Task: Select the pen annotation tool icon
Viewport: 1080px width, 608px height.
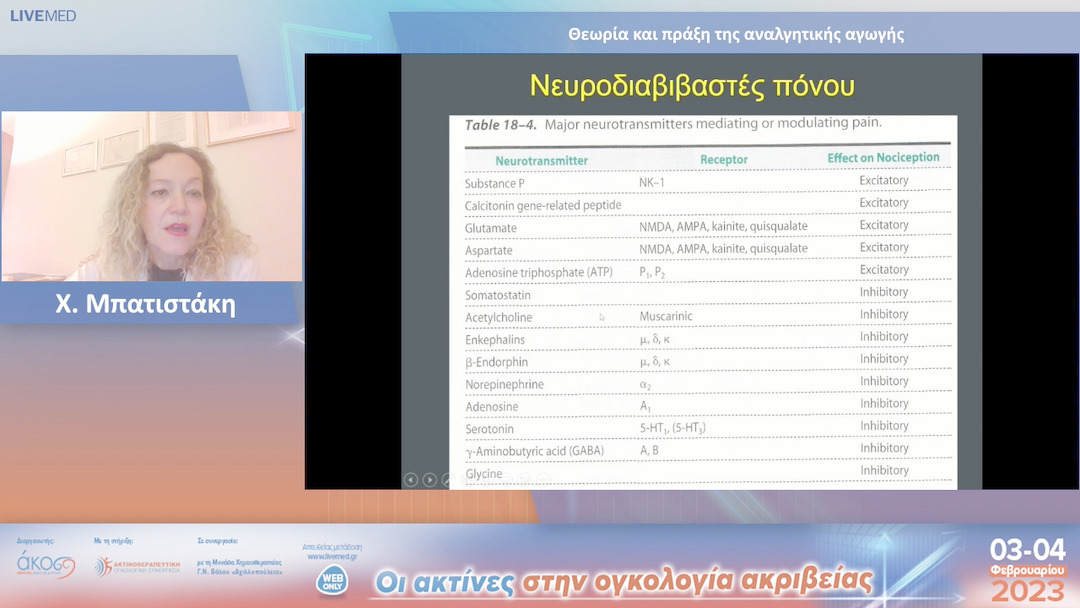Action: click(x=448, y=479)
